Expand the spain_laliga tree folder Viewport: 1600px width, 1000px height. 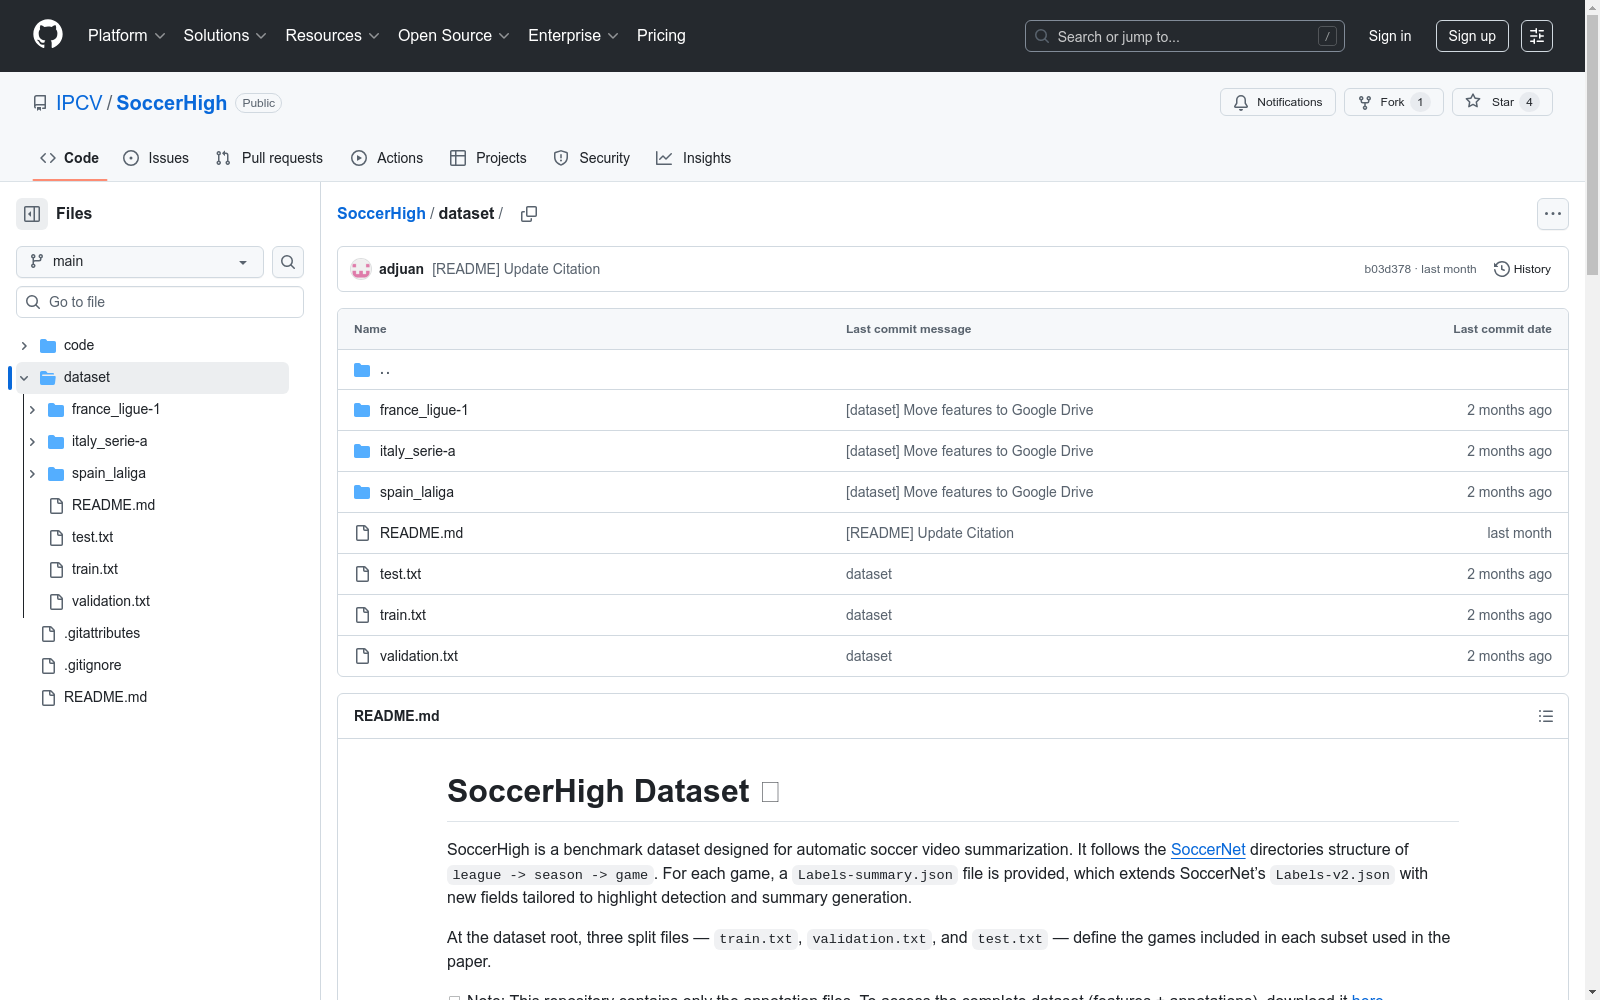coord(32,474)
